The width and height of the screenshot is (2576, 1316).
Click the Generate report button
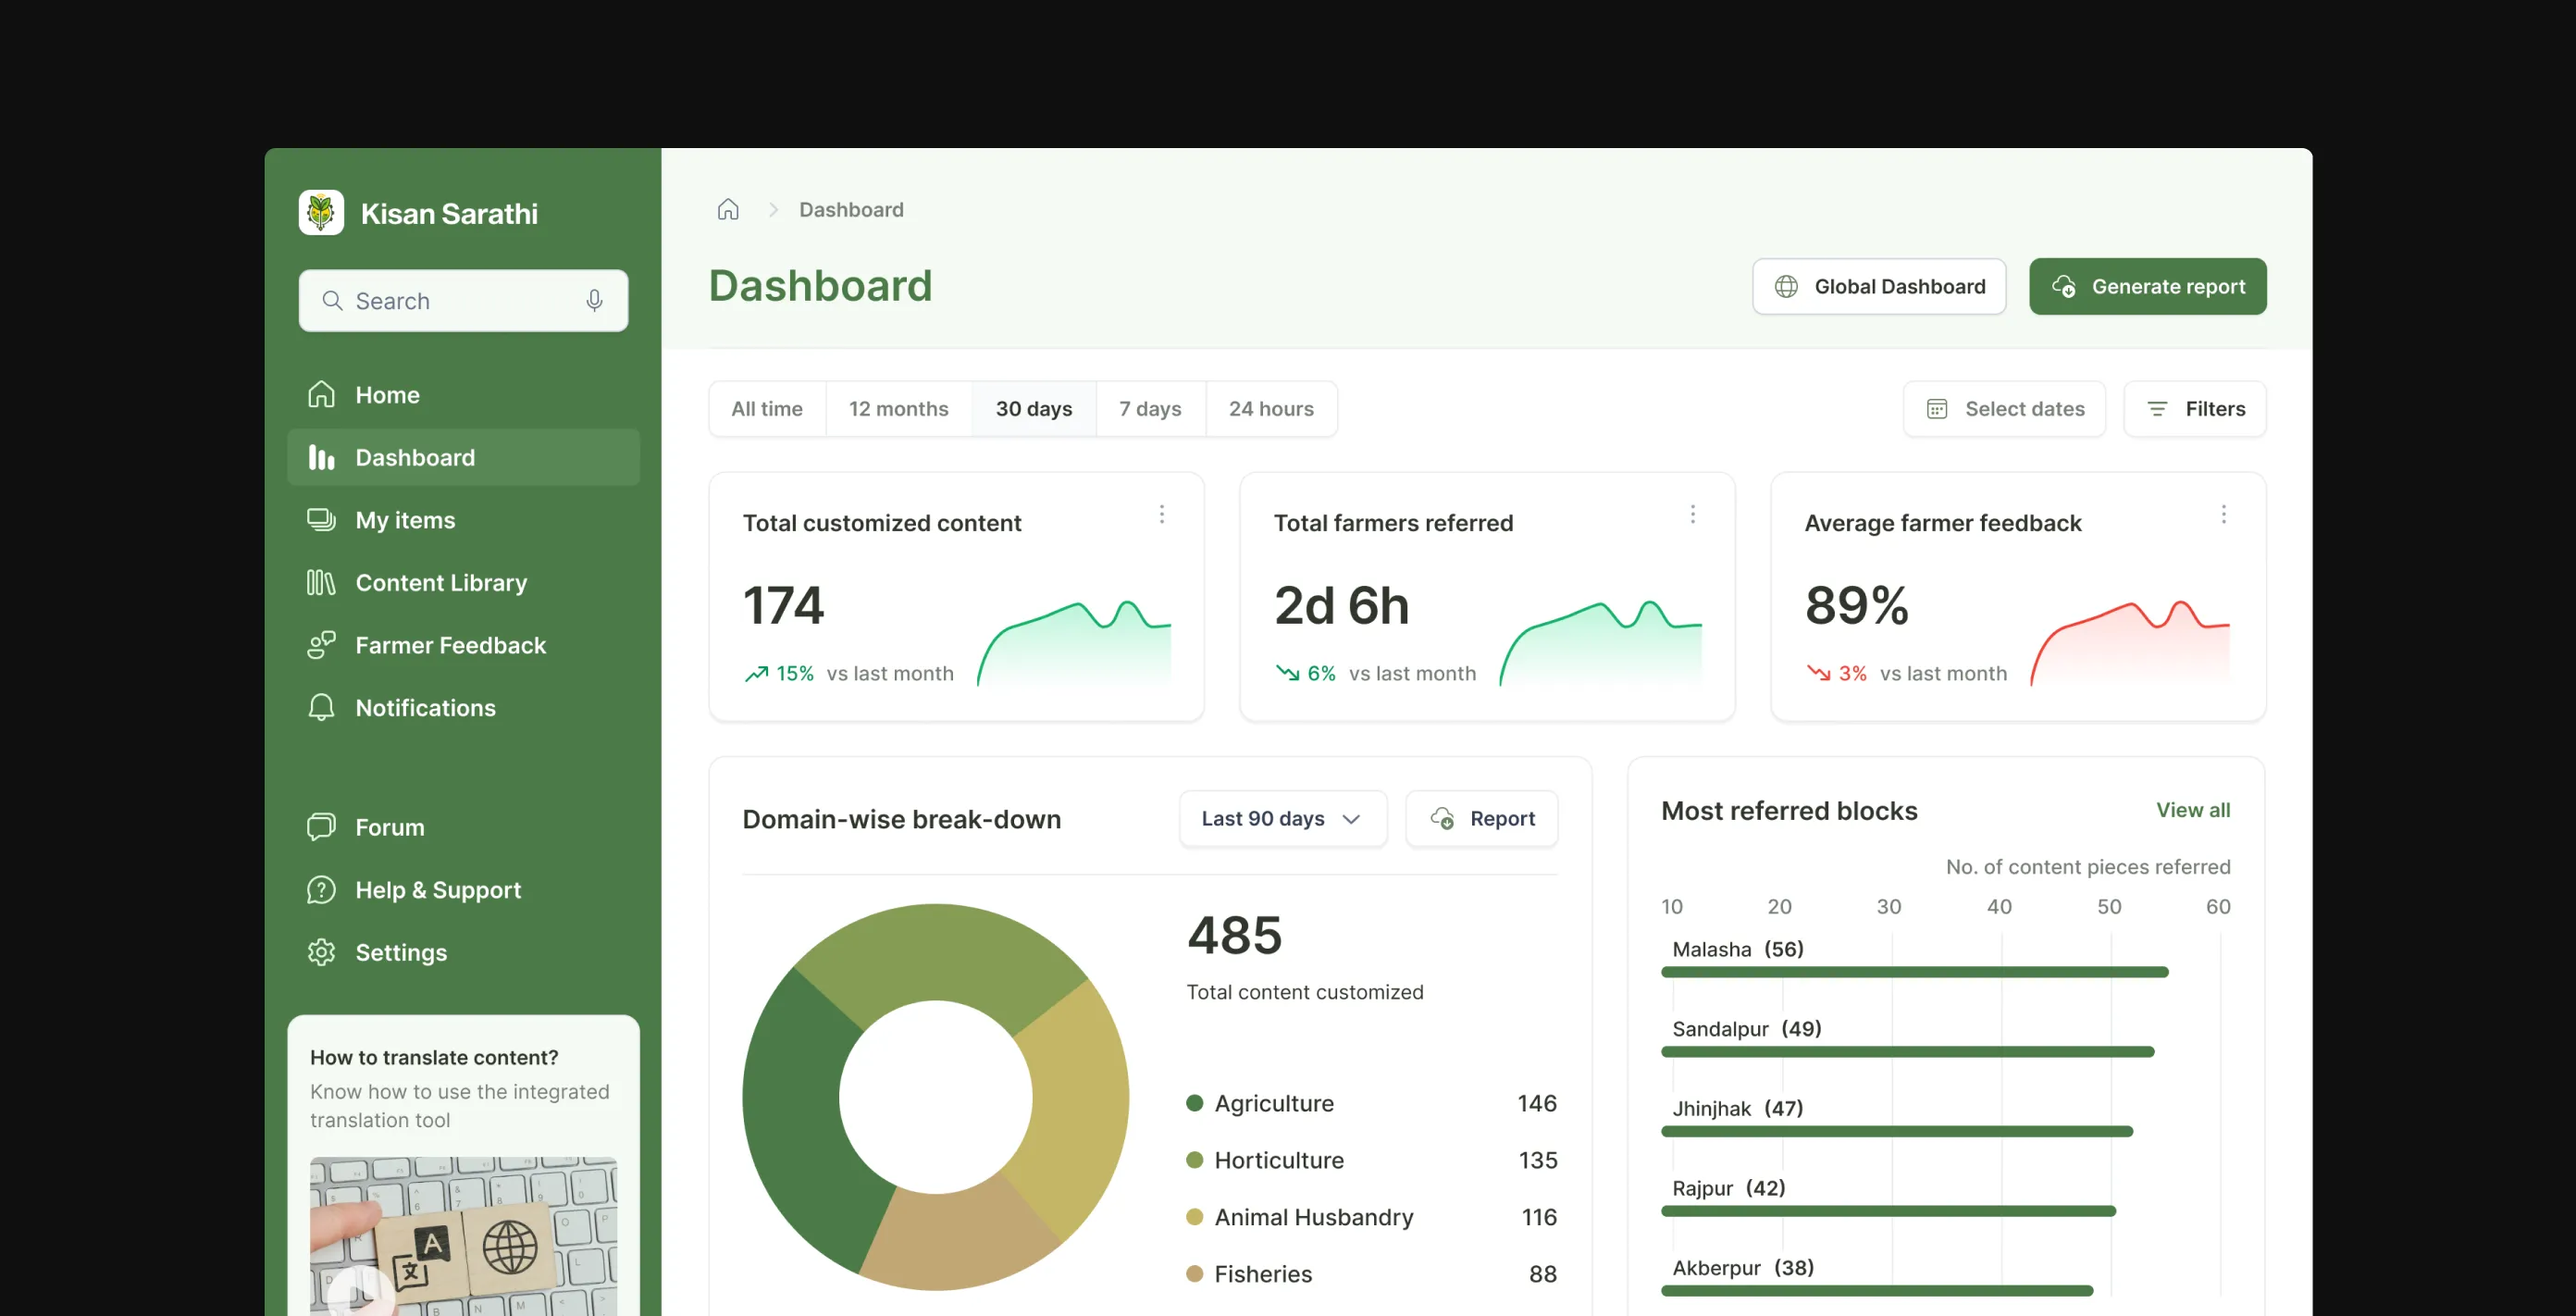pyautogui.click(x=2148, y=287)
